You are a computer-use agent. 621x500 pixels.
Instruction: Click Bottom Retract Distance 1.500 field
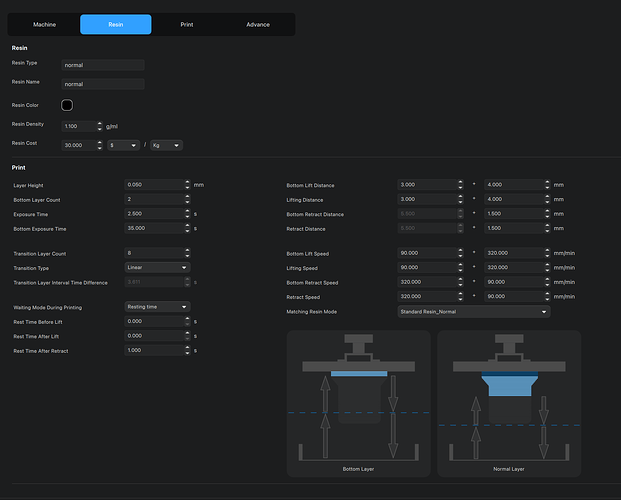pyautogui.click(x=514, y=214)
